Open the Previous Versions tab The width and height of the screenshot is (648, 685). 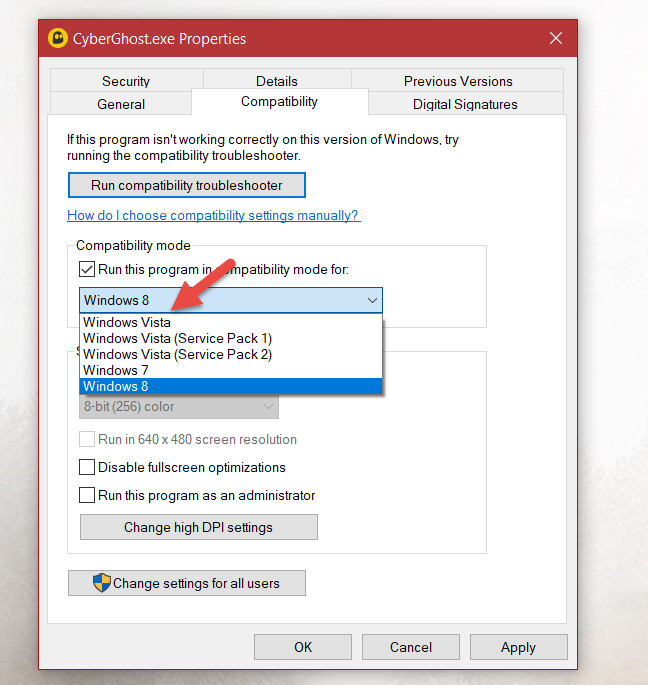click(x=458, y=81)
